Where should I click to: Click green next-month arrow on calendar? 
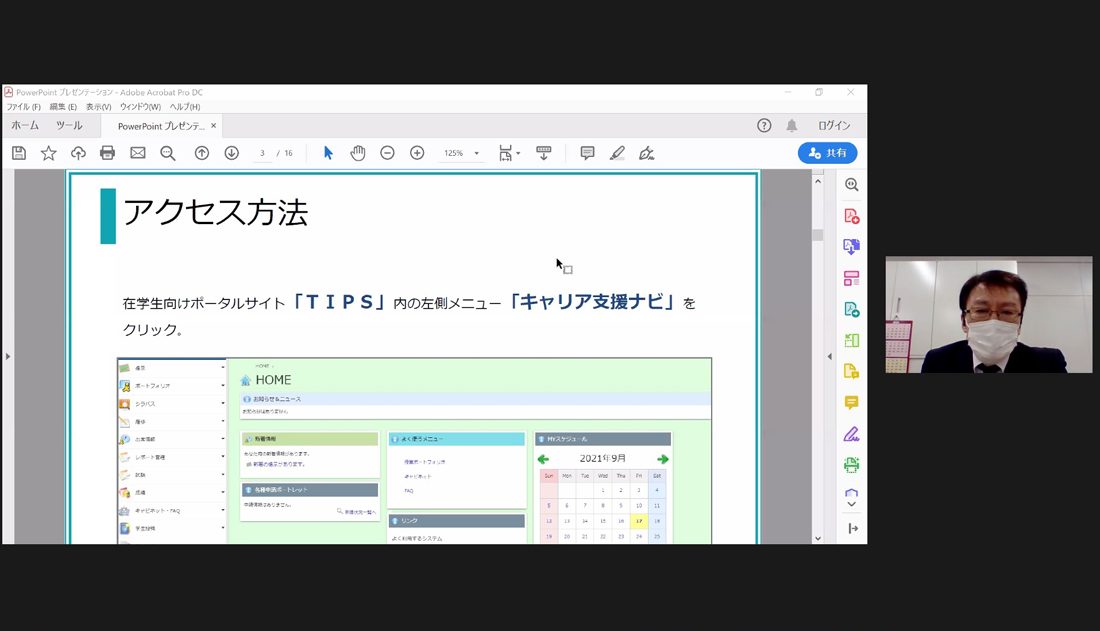(x=663, y=459)
